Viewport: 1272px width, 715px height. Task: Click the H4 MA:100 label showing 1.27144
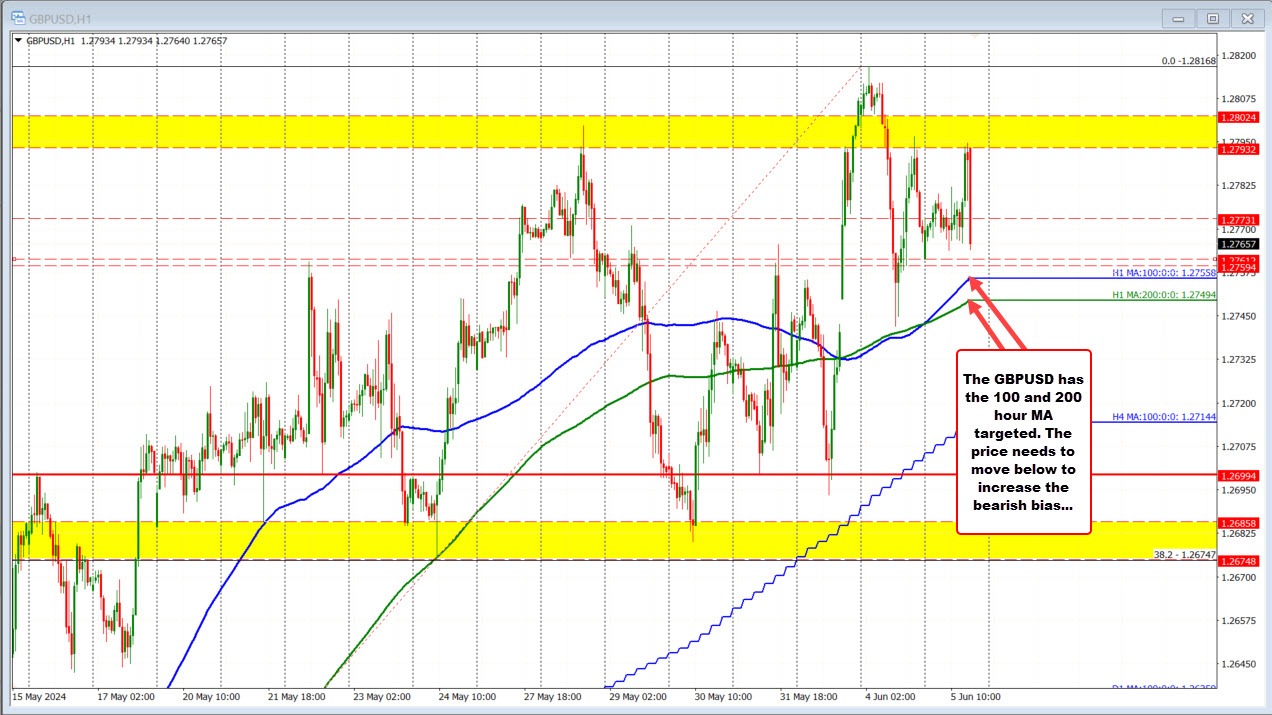pyautogui.click(x=1162, y=418)
